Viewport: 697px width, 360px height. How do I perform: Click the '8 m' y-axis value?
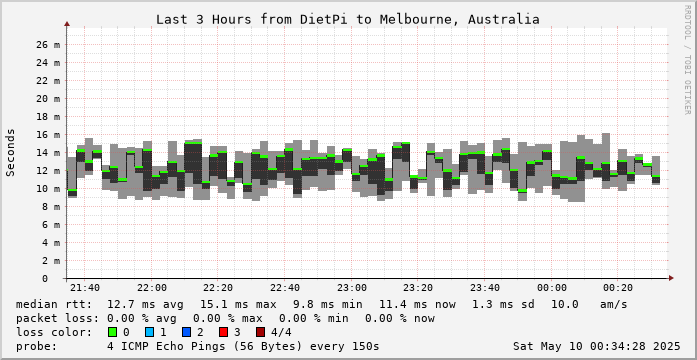(51, 207)
